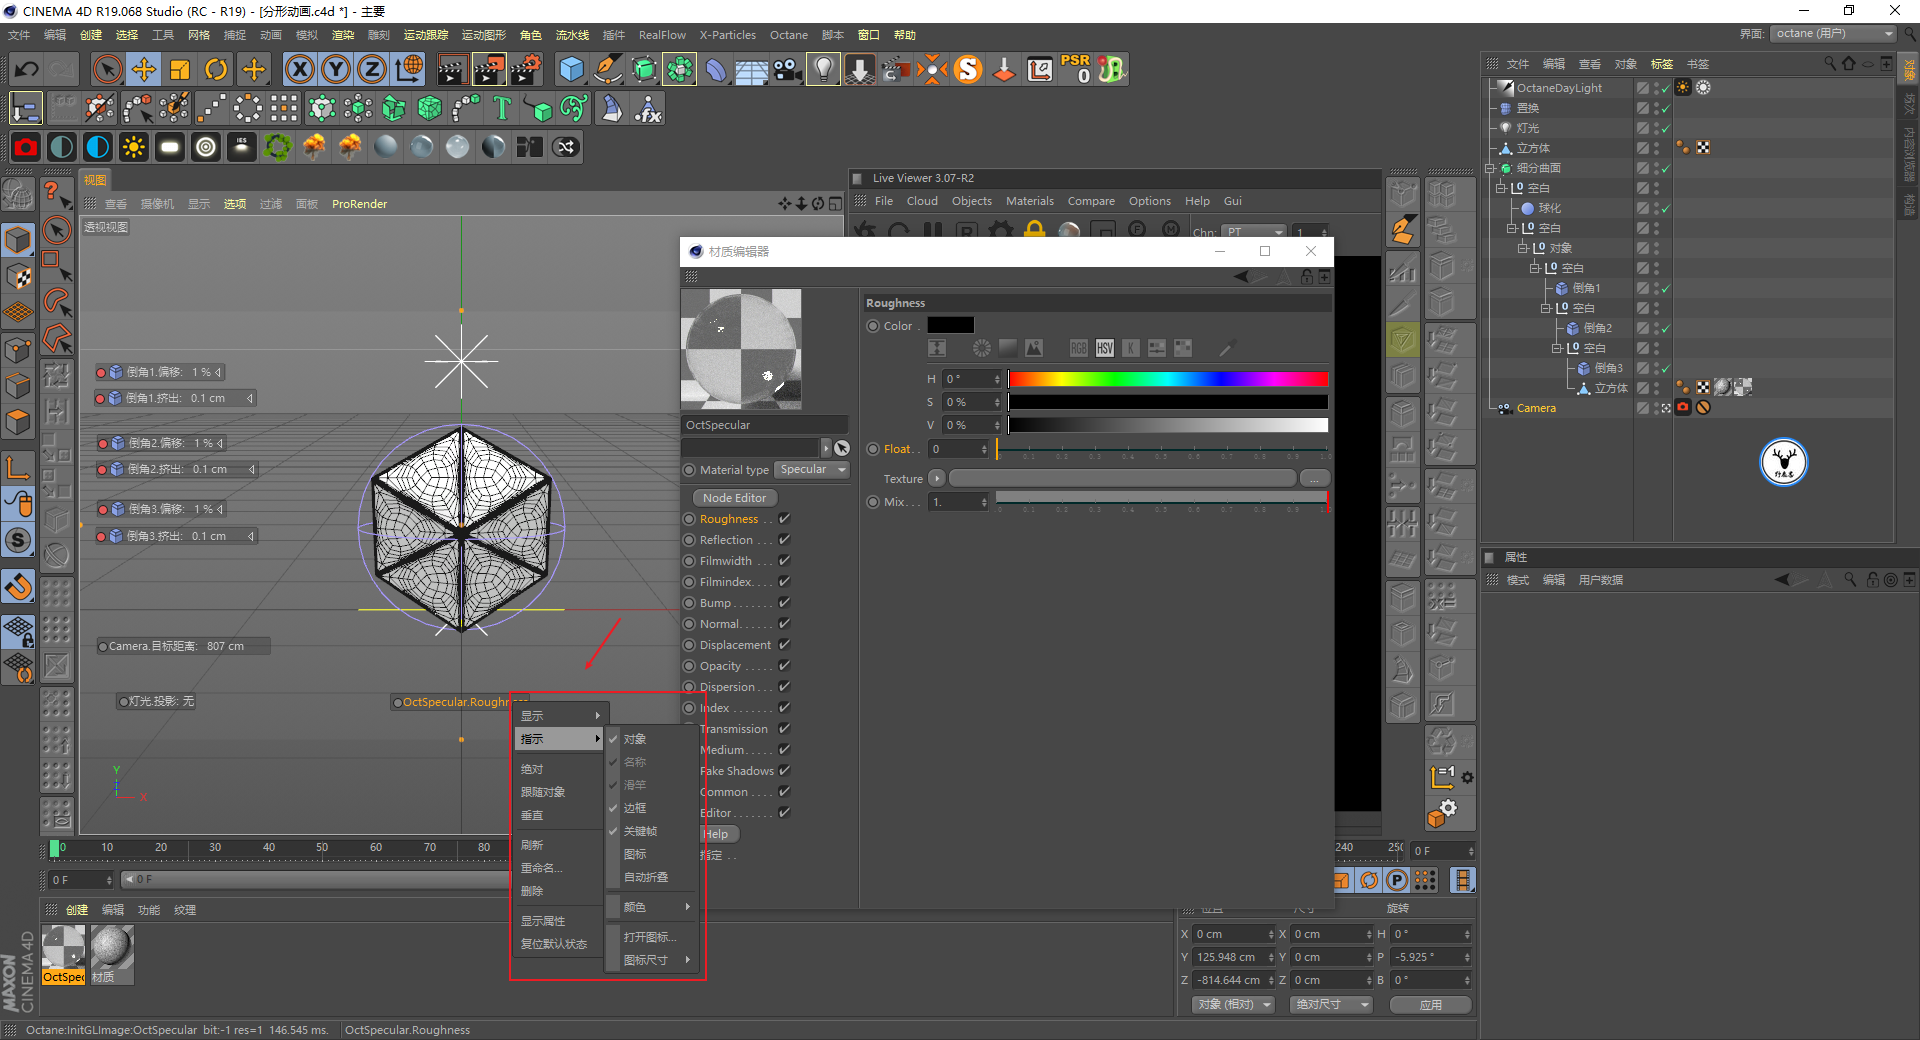Click the black Color swatch
Image resolution: width=1920 pixels, height=1040 pixels.
click(x=950, y=325)
